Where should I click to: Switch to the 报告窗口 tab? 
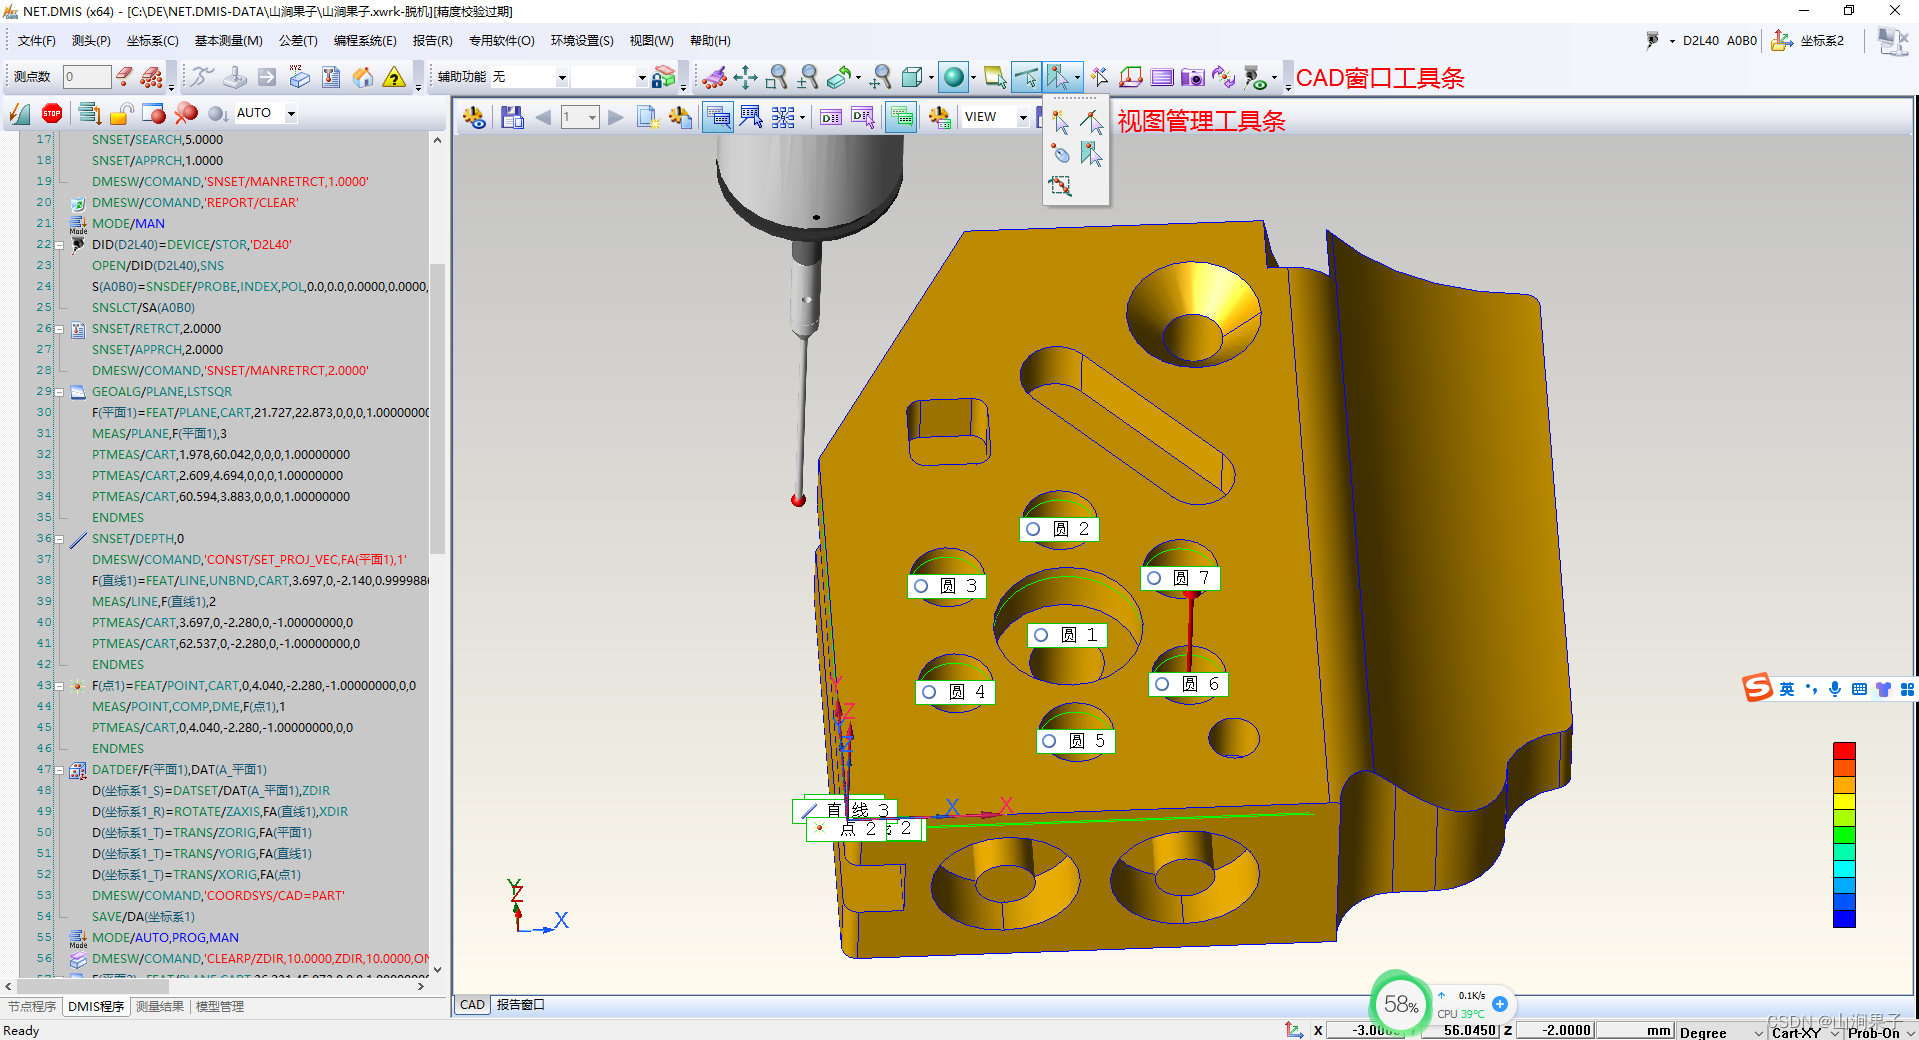point(520,1005)
